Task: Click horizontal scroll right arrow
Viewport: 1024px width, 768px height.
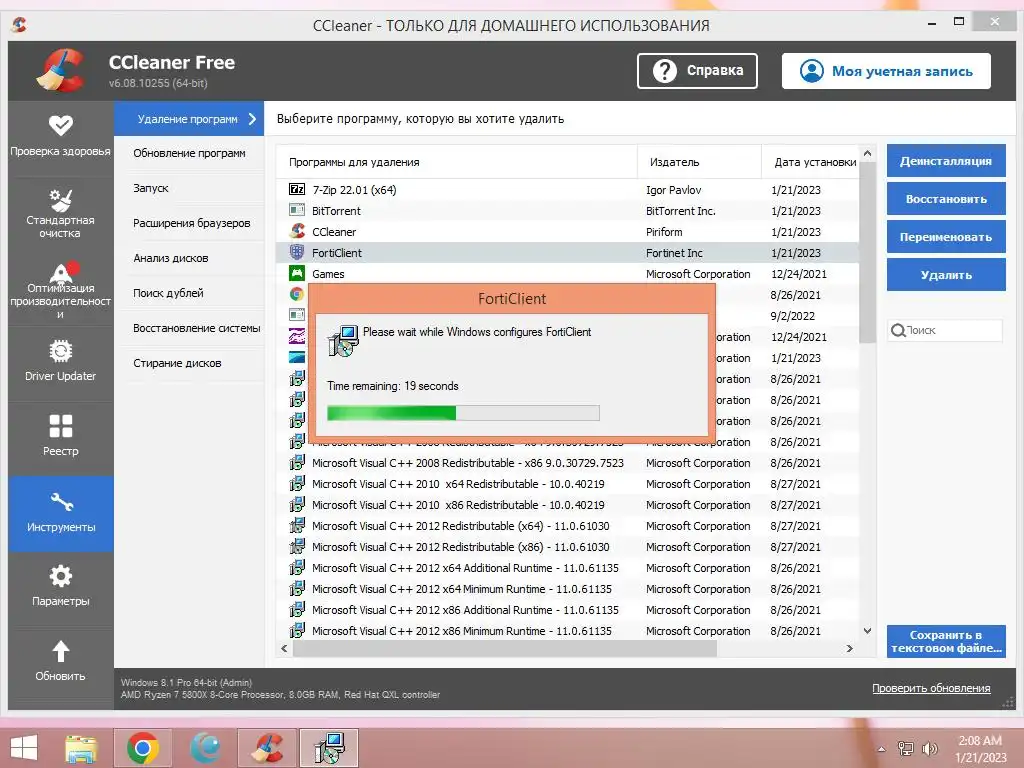Action: (x=850, y=648)
